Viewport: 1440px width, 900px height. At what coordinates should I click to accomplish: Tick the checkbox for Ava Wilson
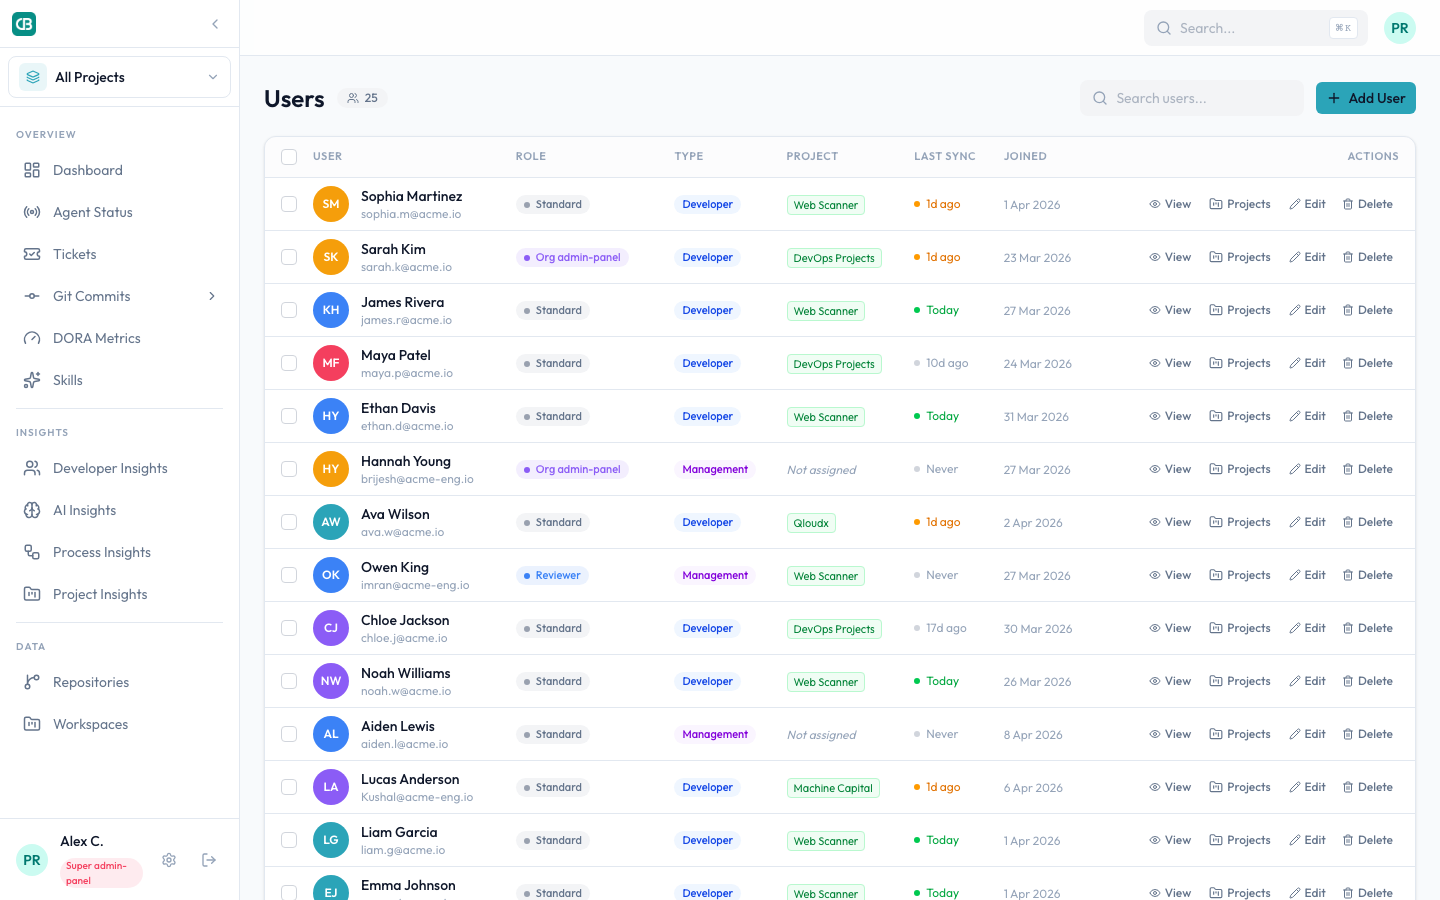[x=289, y=522]
